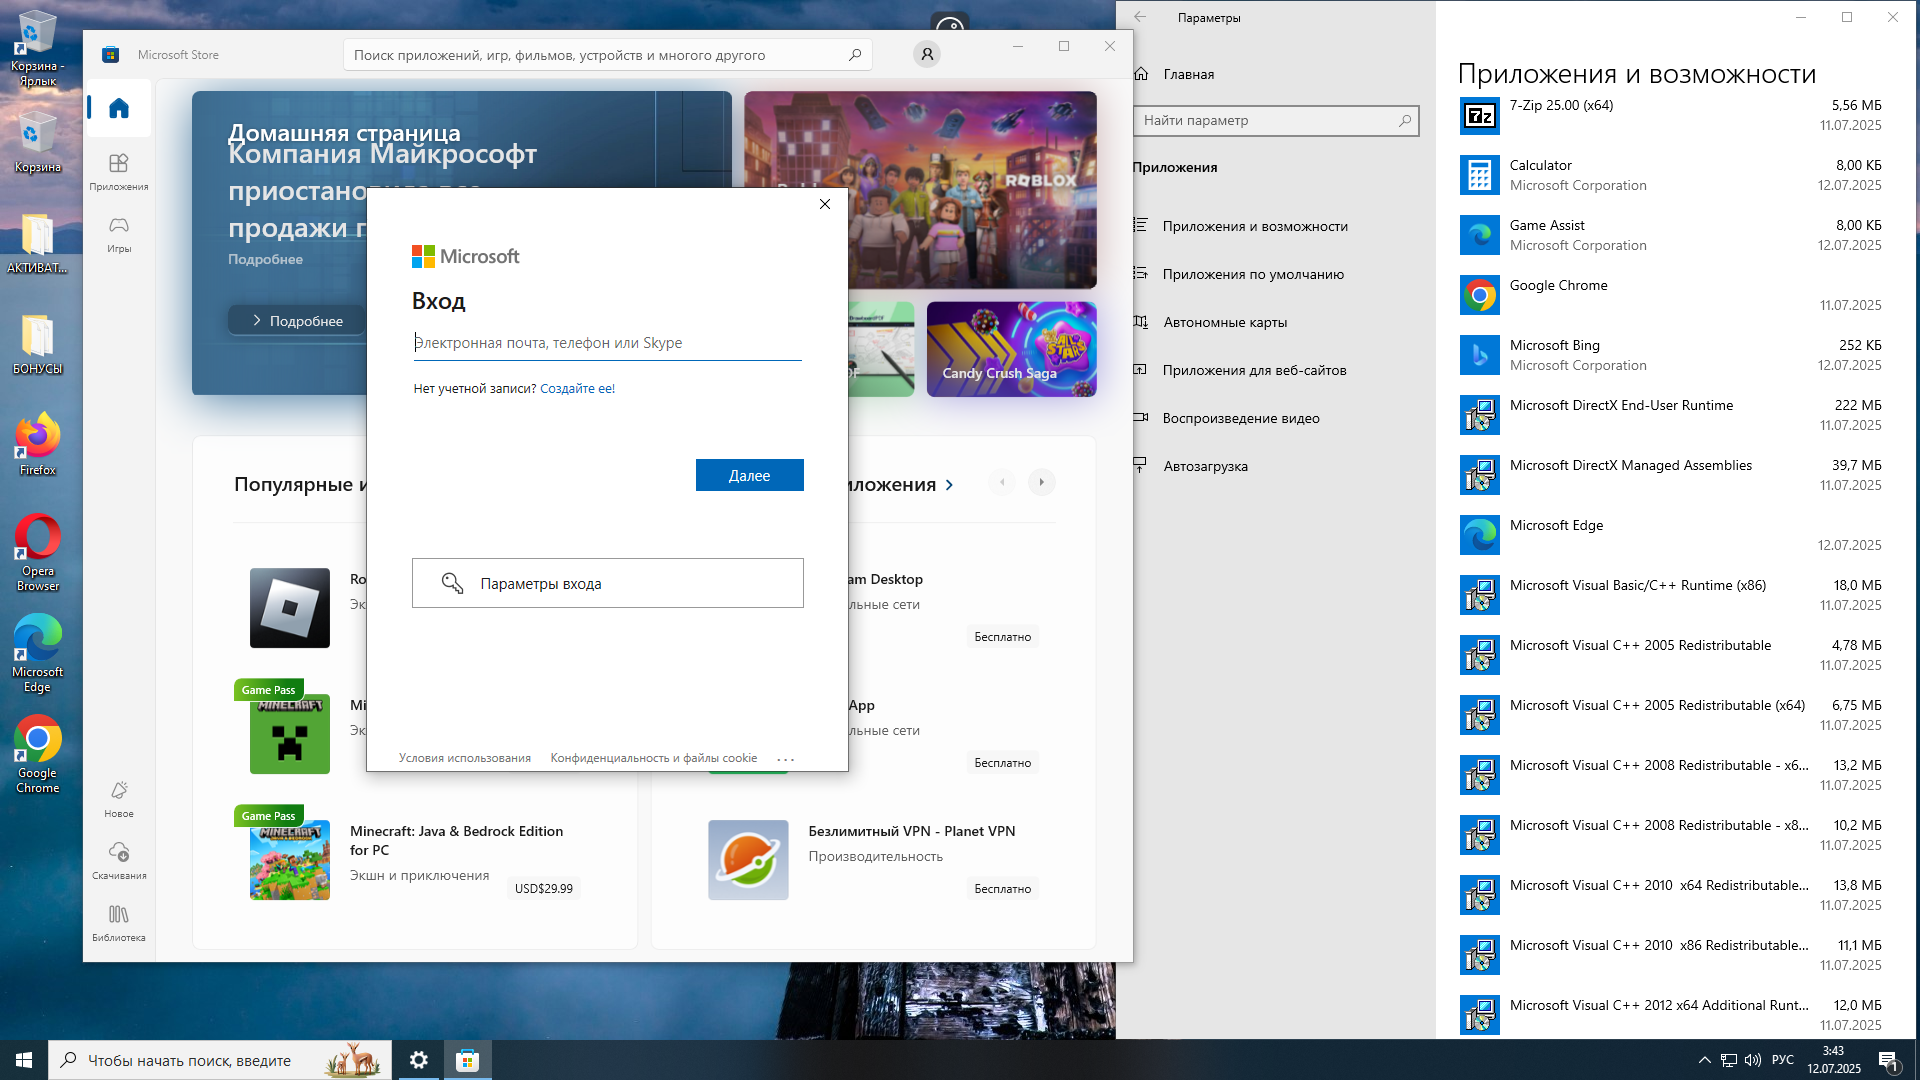The height and width of the screenshot is (1080, 1920).
Task: Click back arrow in Параметры window
Action: point(1140,17)
